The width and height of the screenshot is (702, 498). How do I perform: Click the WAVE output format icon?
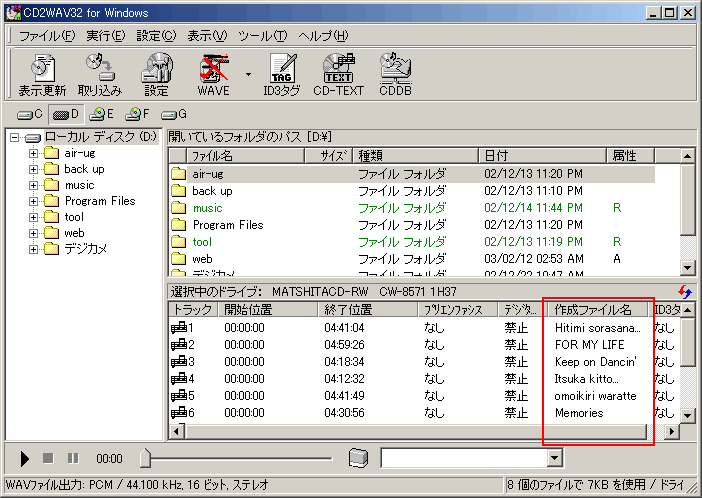213,74
